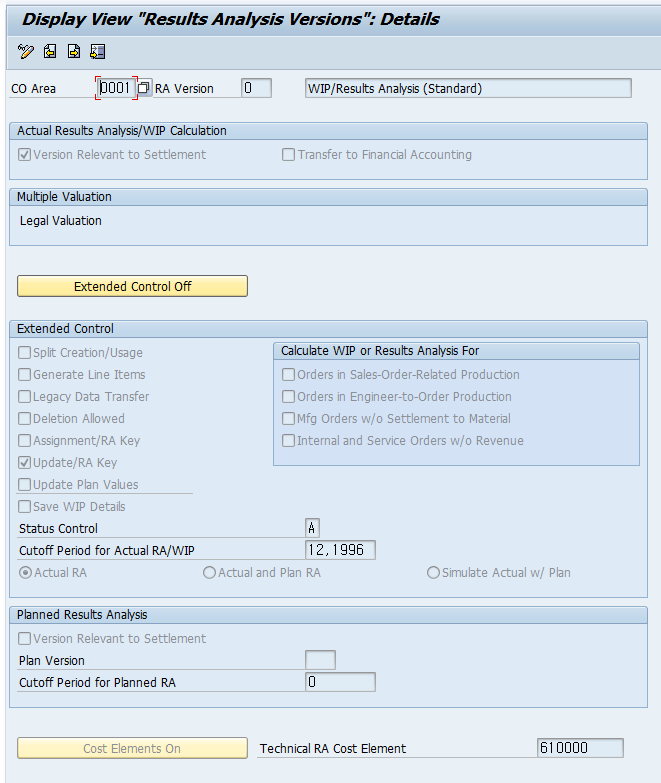Click the Status Control label
The height and width of the screenshot is (783, 661).
(58, 528)
